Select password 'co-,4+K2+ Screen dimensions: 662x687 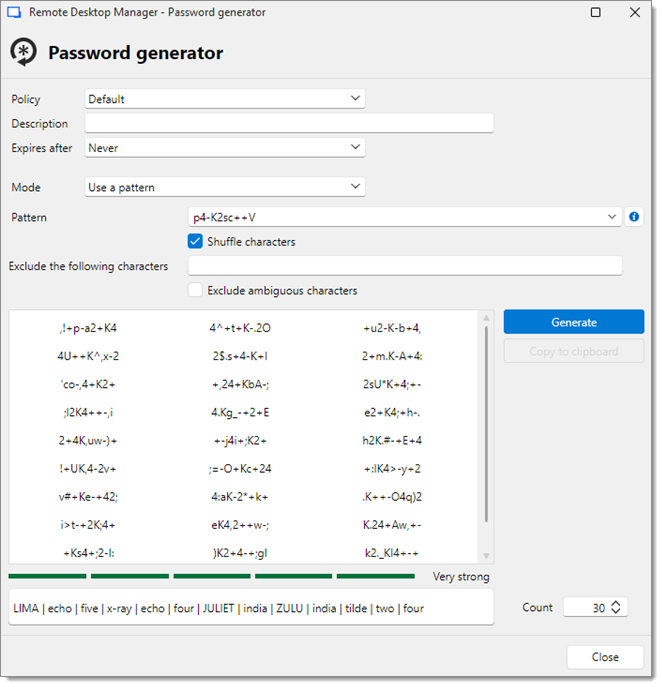click(89, 386)
